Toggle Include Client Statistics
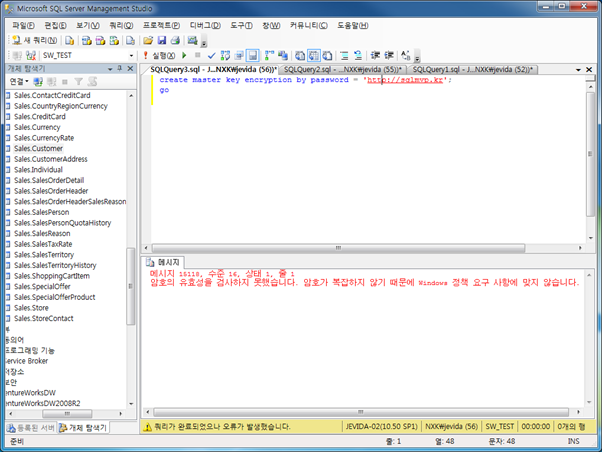The height and width of the screenshot is (452, 602). click(x=283, y=56)
